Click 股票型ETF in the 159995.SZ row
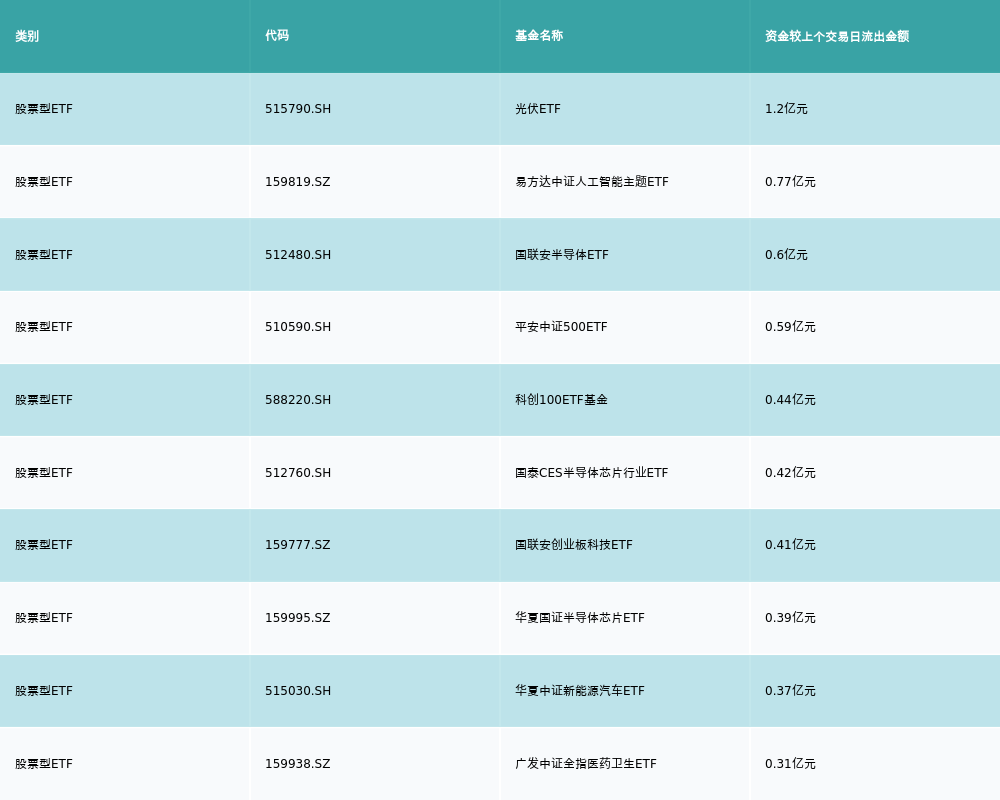 tap(44, 618)
